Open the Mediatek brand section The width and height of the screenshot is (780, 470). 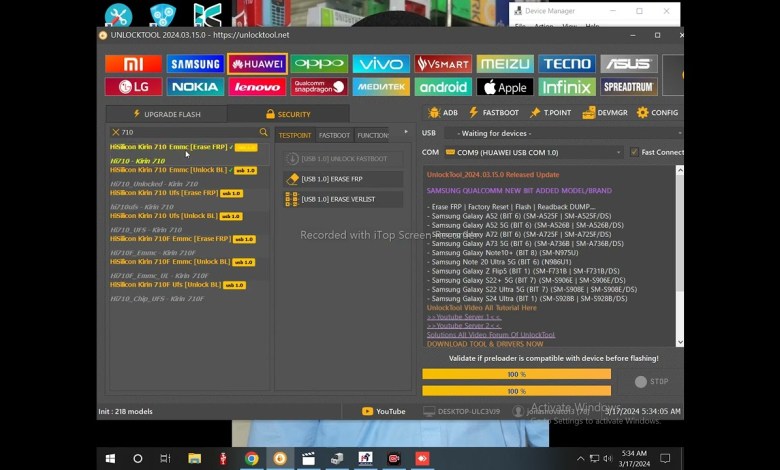(381, 87)
